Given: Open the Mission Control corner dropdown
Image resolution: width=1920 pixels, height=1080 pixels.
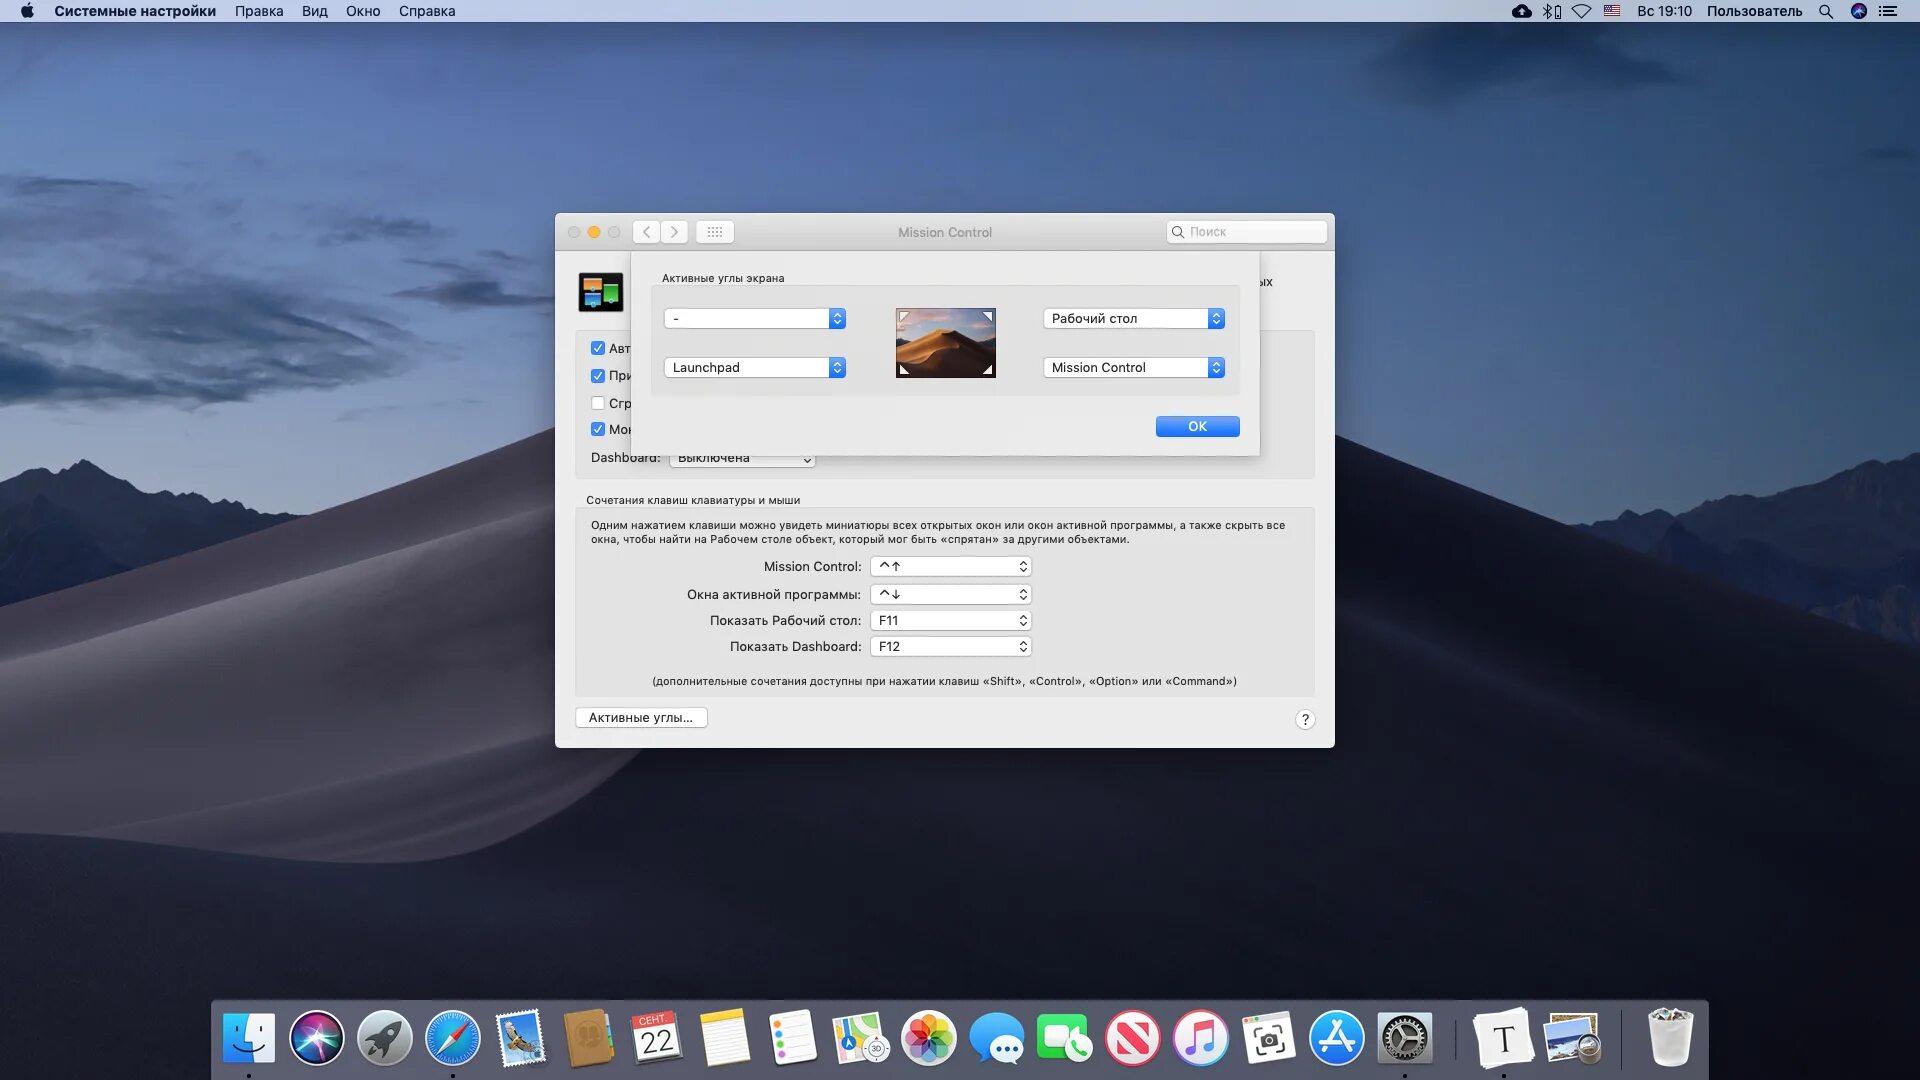Looking at the screenshot, I should pyautogui.click(x=1133, y=367).
